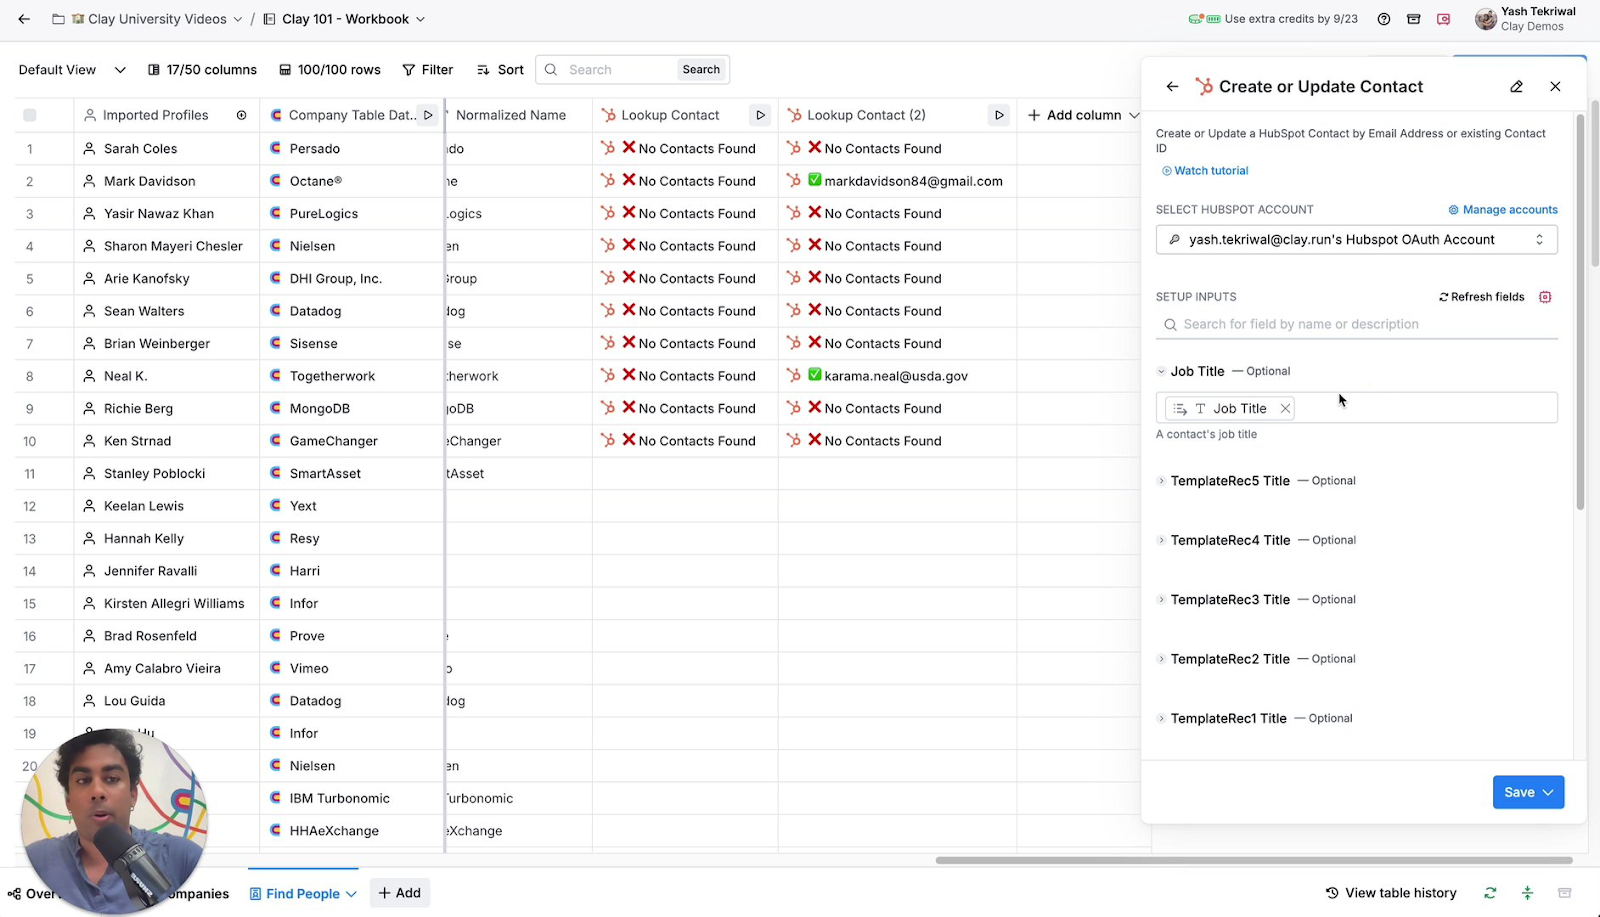Open the help question mark icon
The width and height of the screenshot is (1600, 917).
pyautogui.click(x=1384, y=19)
